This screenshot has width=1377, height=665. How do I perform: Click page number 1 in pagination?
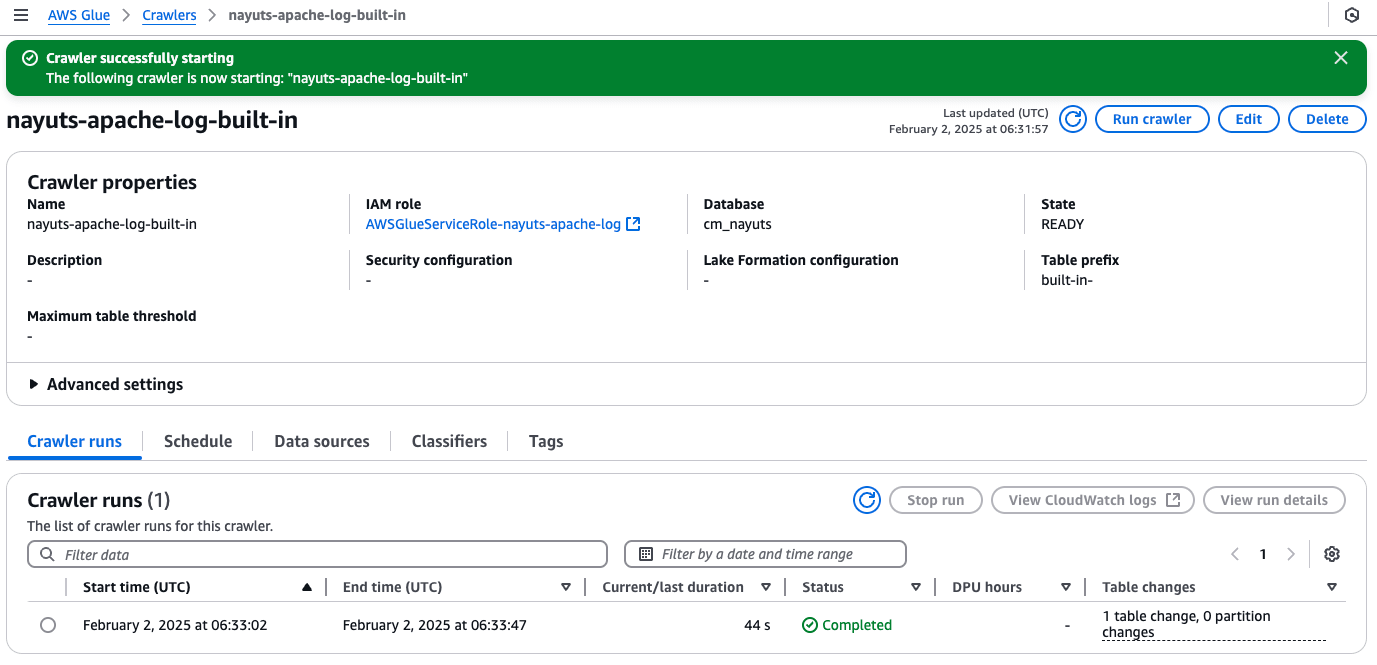point(1264,554)
